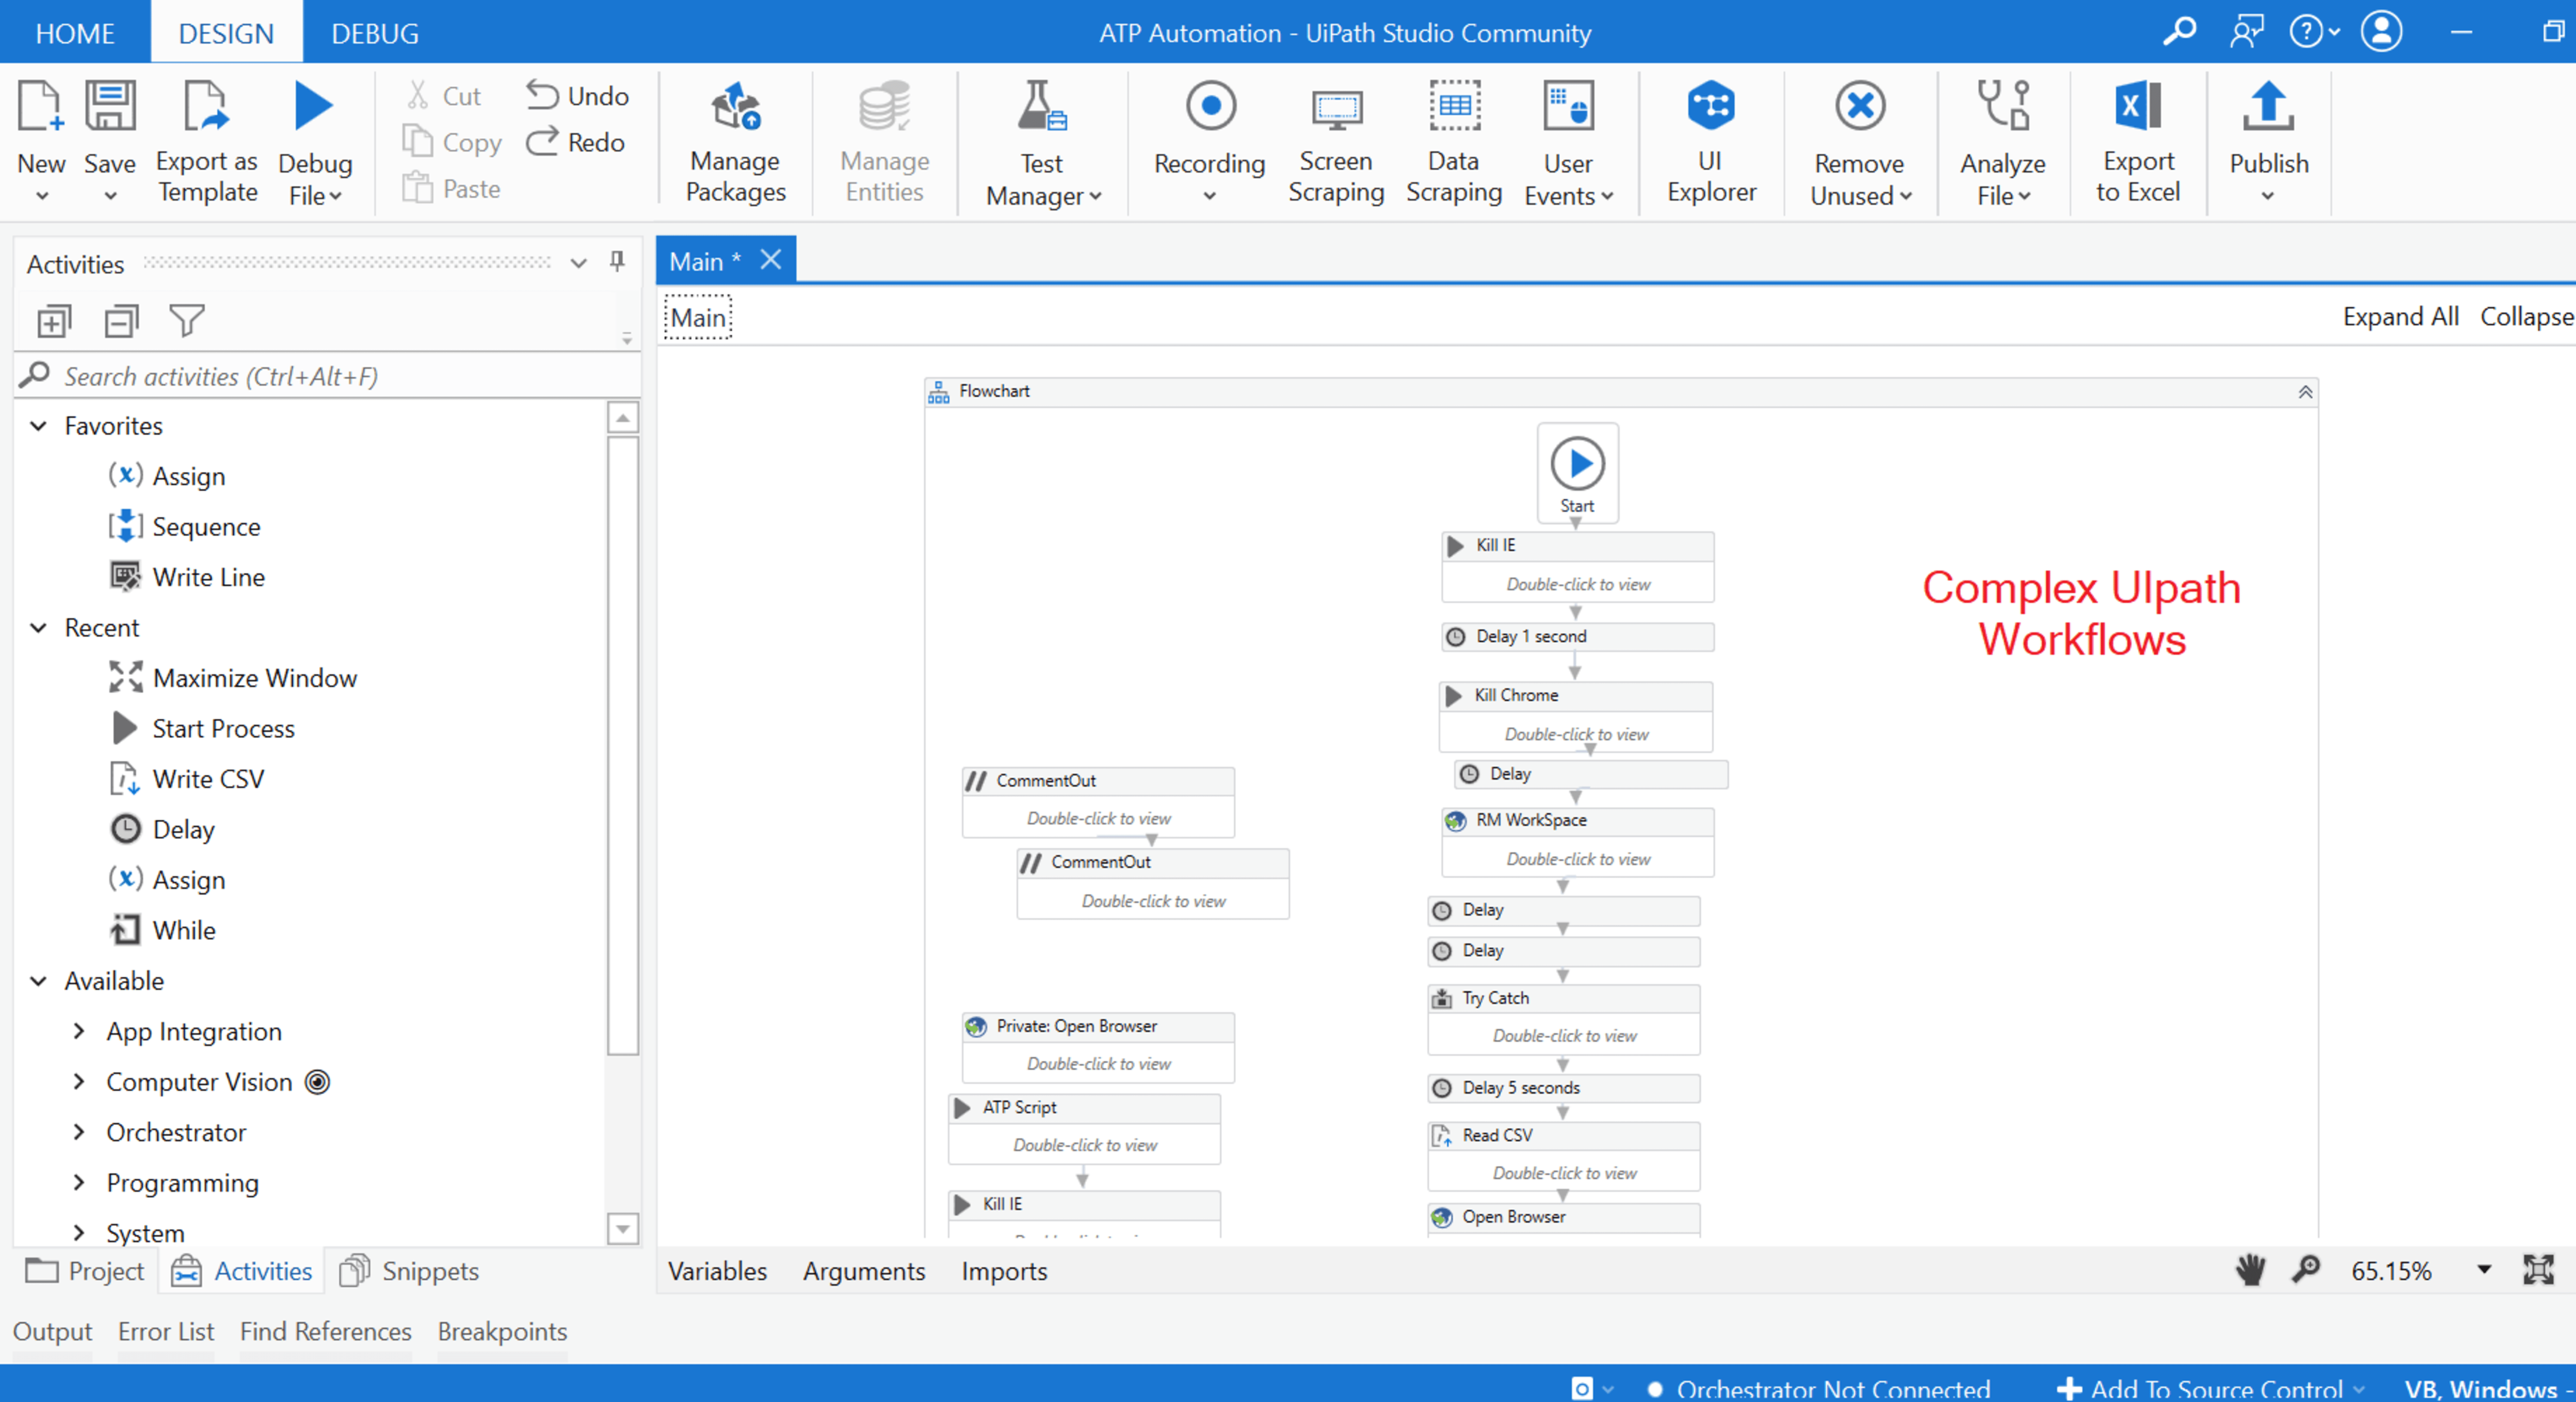Collapse the Flowchart container chevron
The image size is (2576, 1402).
pyautogui.click(x=2305, y=391)
